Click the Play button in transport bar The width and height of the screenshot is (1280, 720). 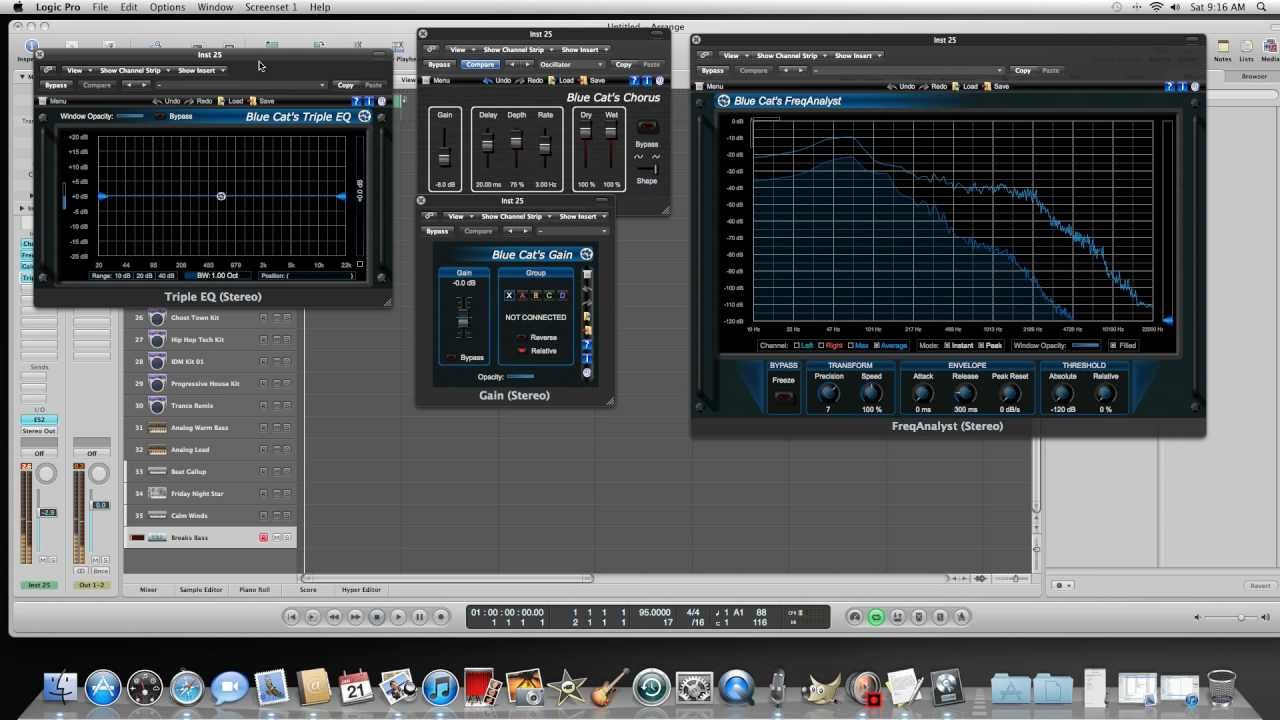pyautogui.click(x=398, y=617)
